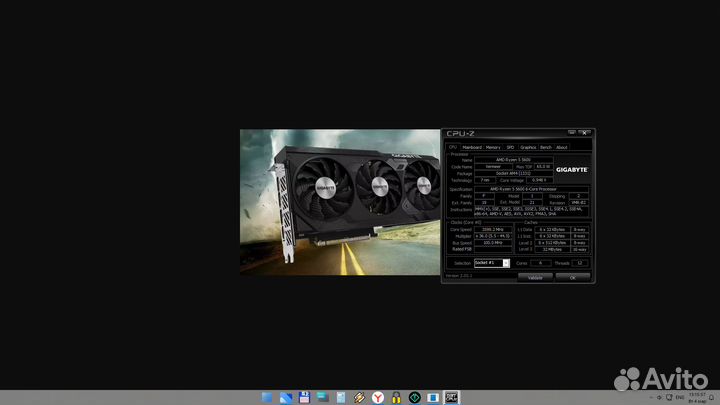This screenshot has height=405, width=720.
Task: Switch to the Graphics tab
Action: click(x=528, y=147)
